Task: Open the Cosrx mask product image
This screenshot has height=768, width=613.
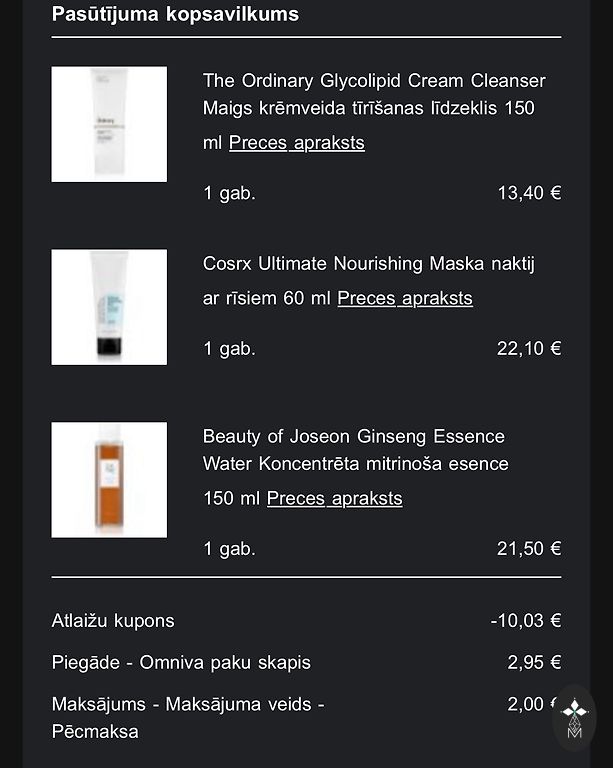Action: coord(109,307)
